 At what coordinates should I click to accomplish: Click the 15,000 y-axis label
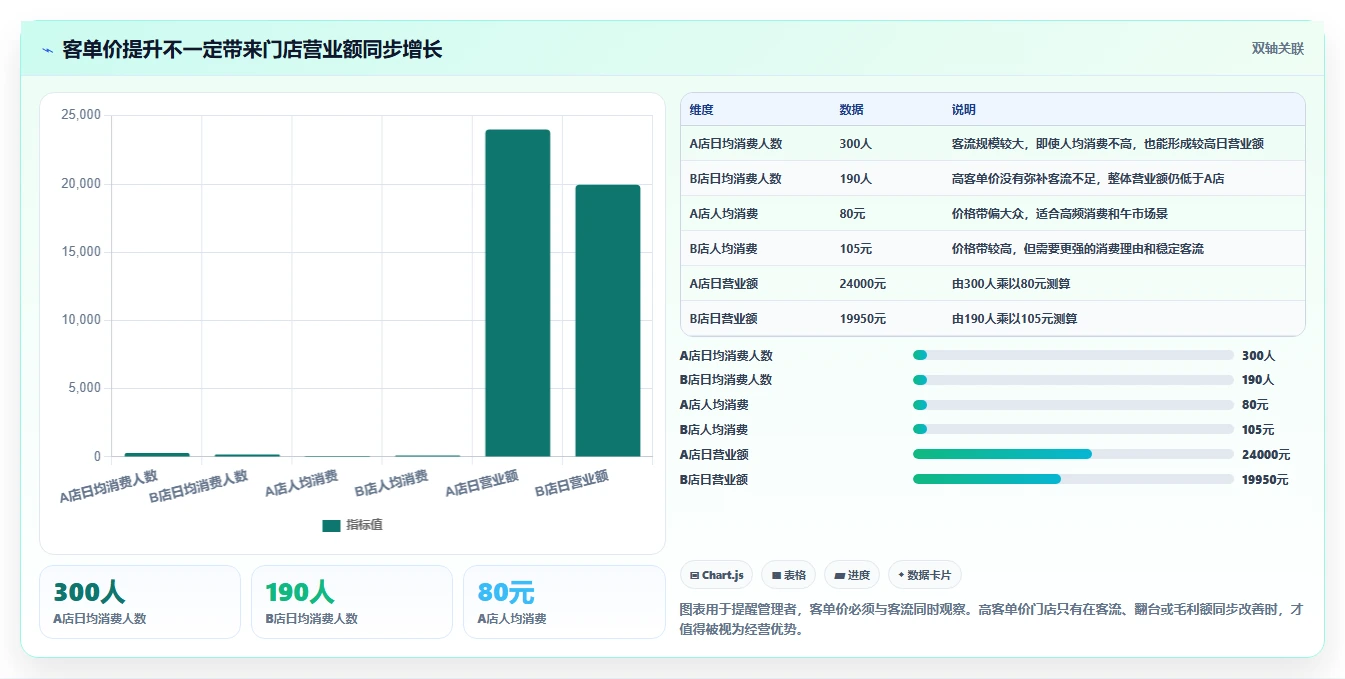(81, 252)
